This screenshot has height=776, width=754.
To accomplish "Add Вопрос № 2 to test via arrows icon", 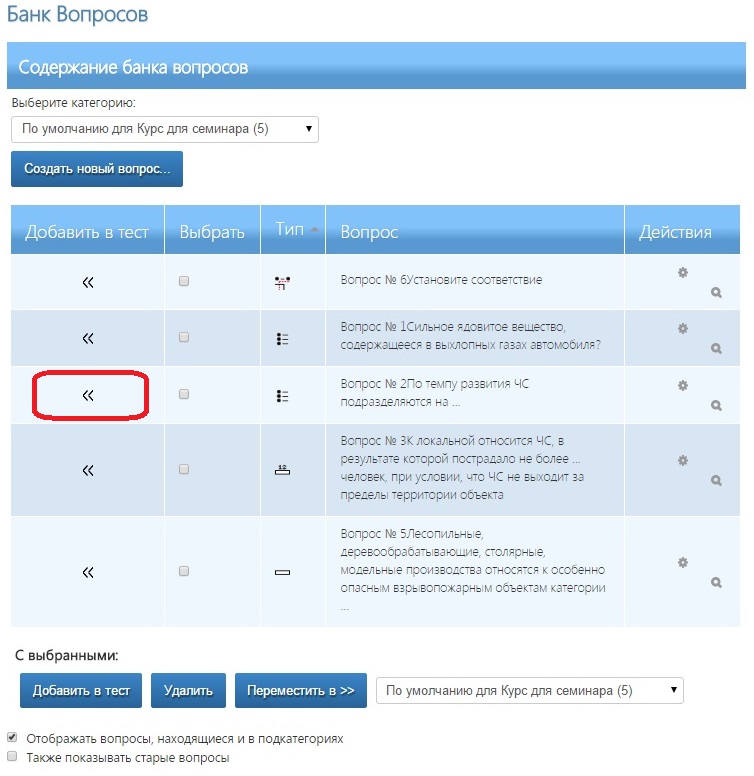I will 88,395.
